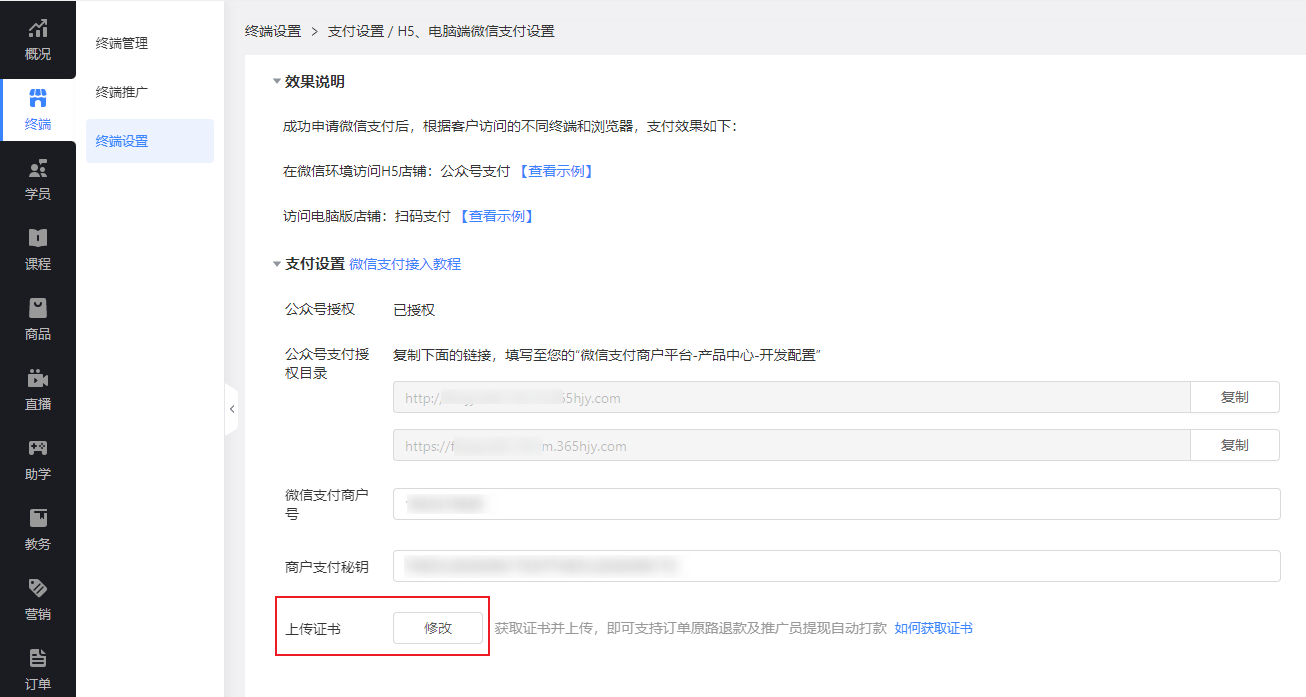Click the 修改 certificate button
Screen dimensions: 1306x697
[438, 628]
